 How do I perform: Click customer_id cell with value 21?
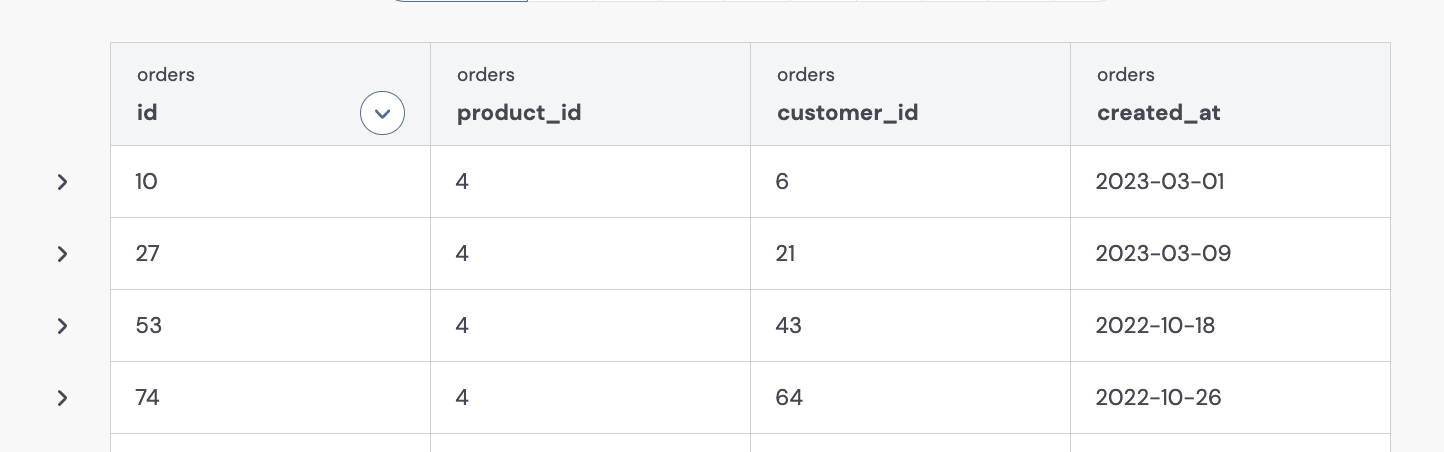click(910, 254)
